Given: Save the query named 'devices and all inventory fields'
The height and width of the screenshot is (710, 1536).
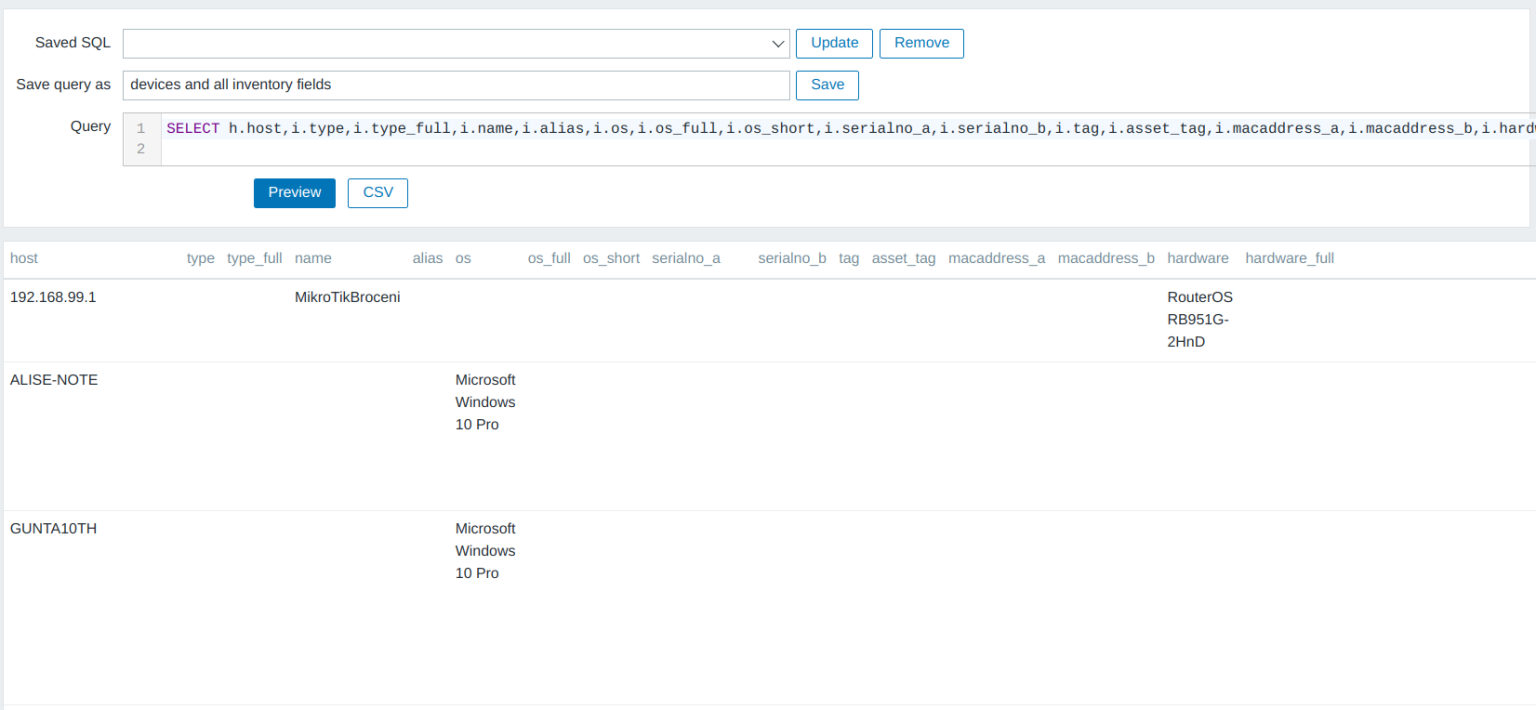Looking at the screenshot, I should pyautogui.click(x=826, y=85).
